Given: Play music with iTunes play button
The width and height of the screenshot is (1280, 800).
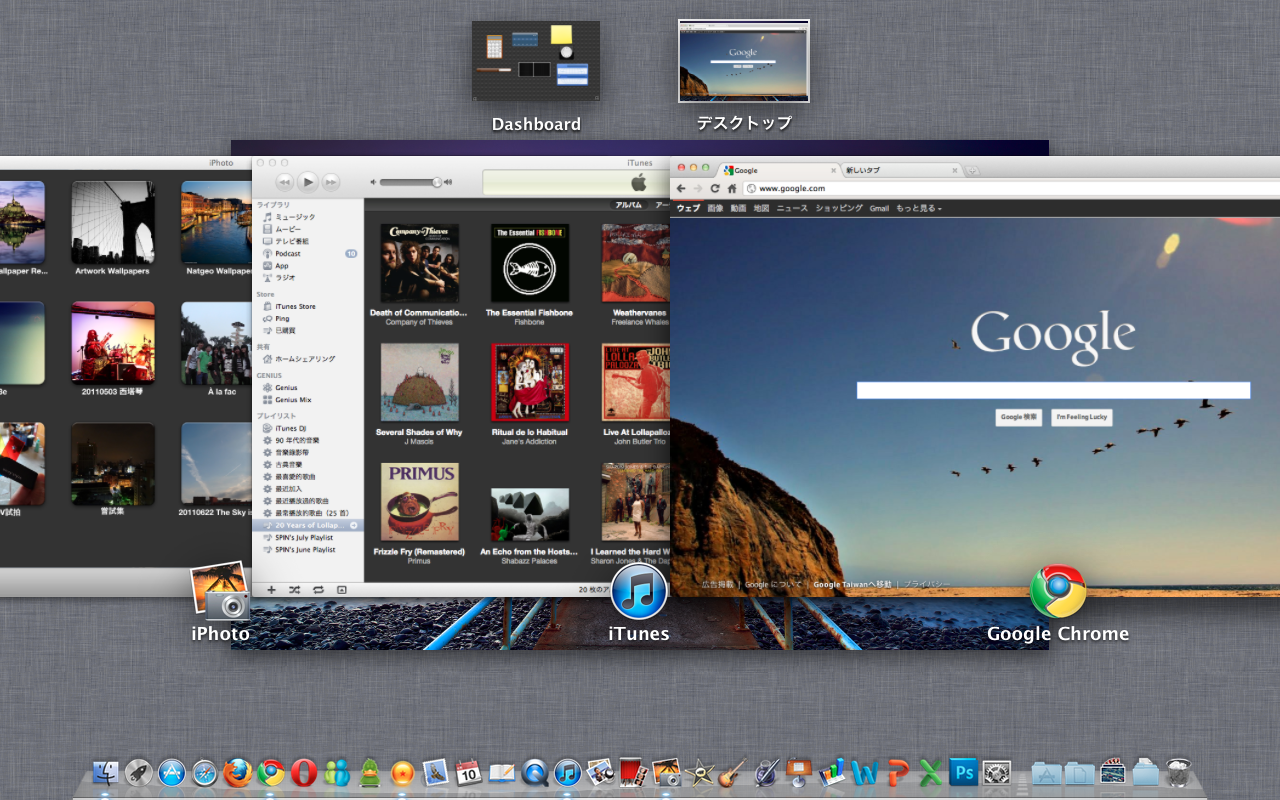Looking at the screenshot, I should pyautogui.click(x=308, y=181).
